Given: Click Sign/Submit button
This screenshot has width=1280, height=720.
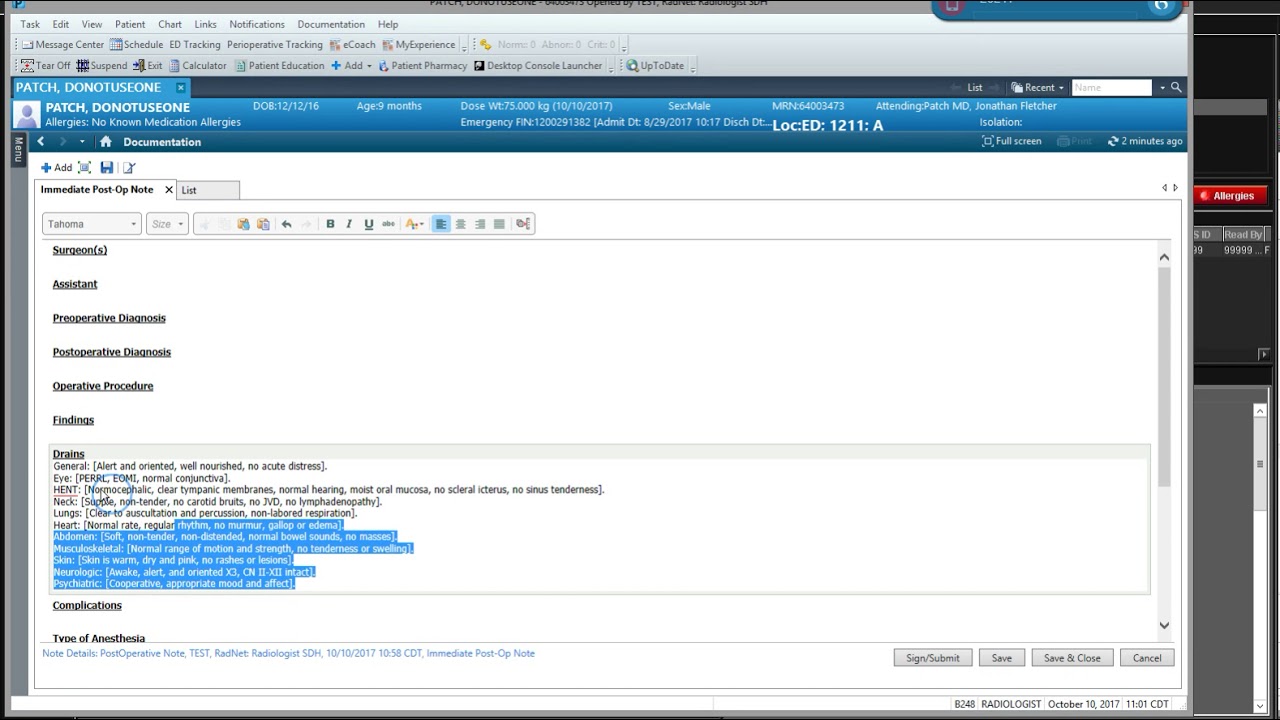Looking at the screenshot, I should [933, 658].
